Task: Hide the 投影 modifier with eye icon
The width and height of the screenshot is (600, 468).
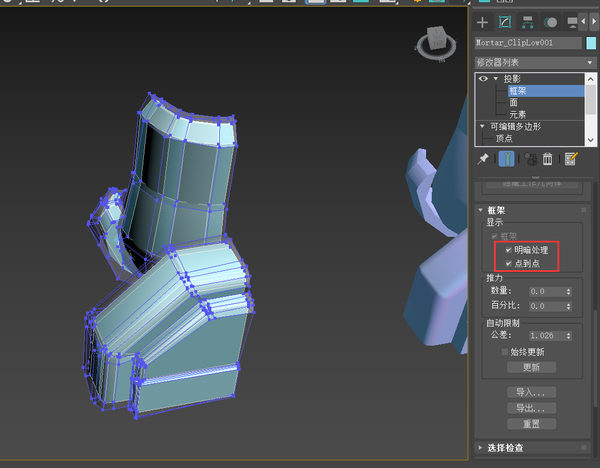Action: (x=483, y=79)
